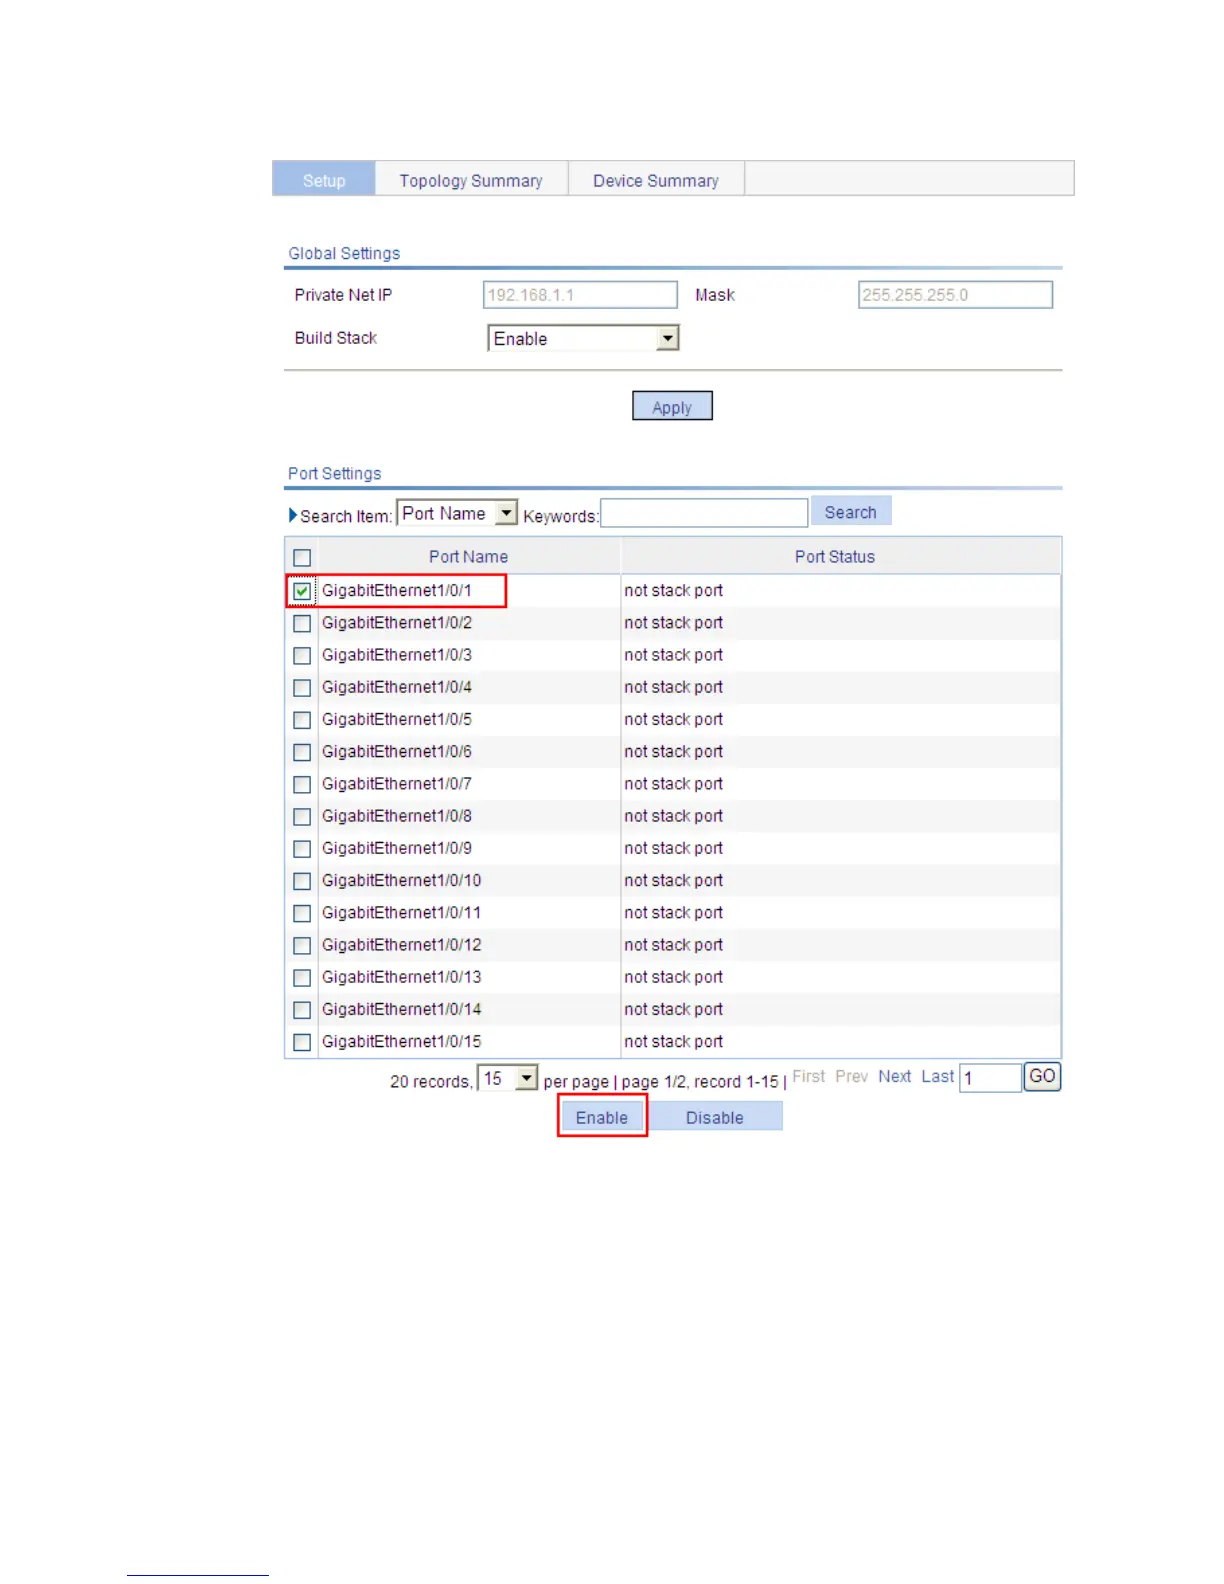Click the Enable button below the table
This screenshot has width=1224, height=1584.
(602, 1117)
